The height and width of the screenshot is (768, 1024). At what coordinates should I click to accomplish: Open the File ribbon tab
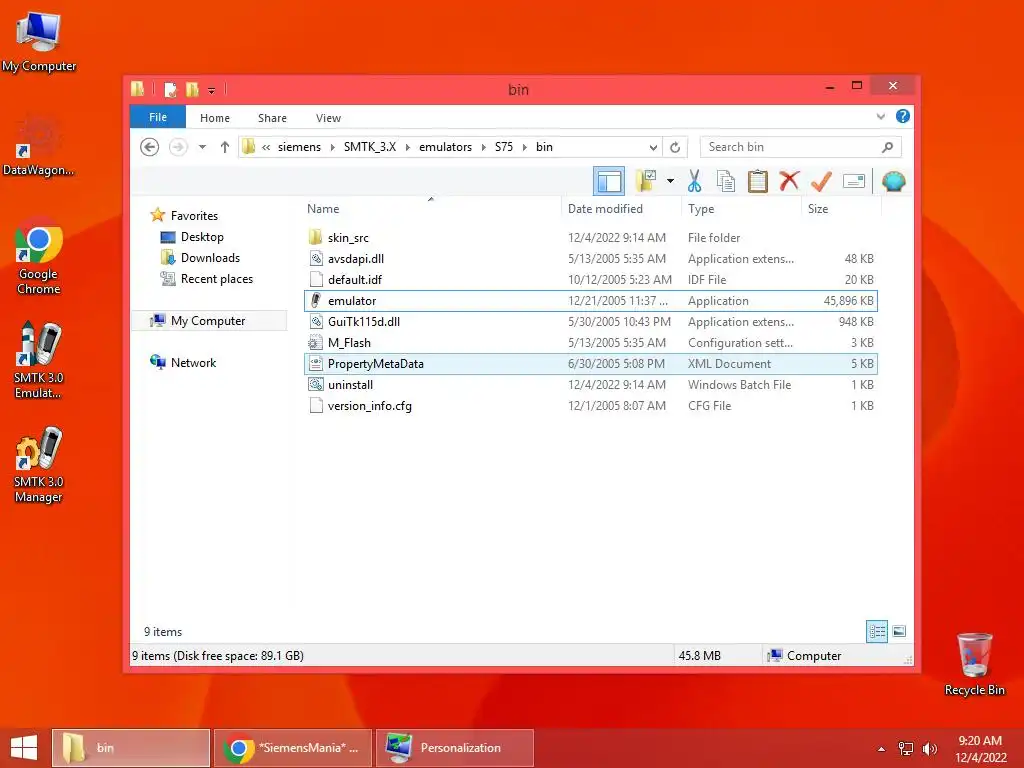157,117
